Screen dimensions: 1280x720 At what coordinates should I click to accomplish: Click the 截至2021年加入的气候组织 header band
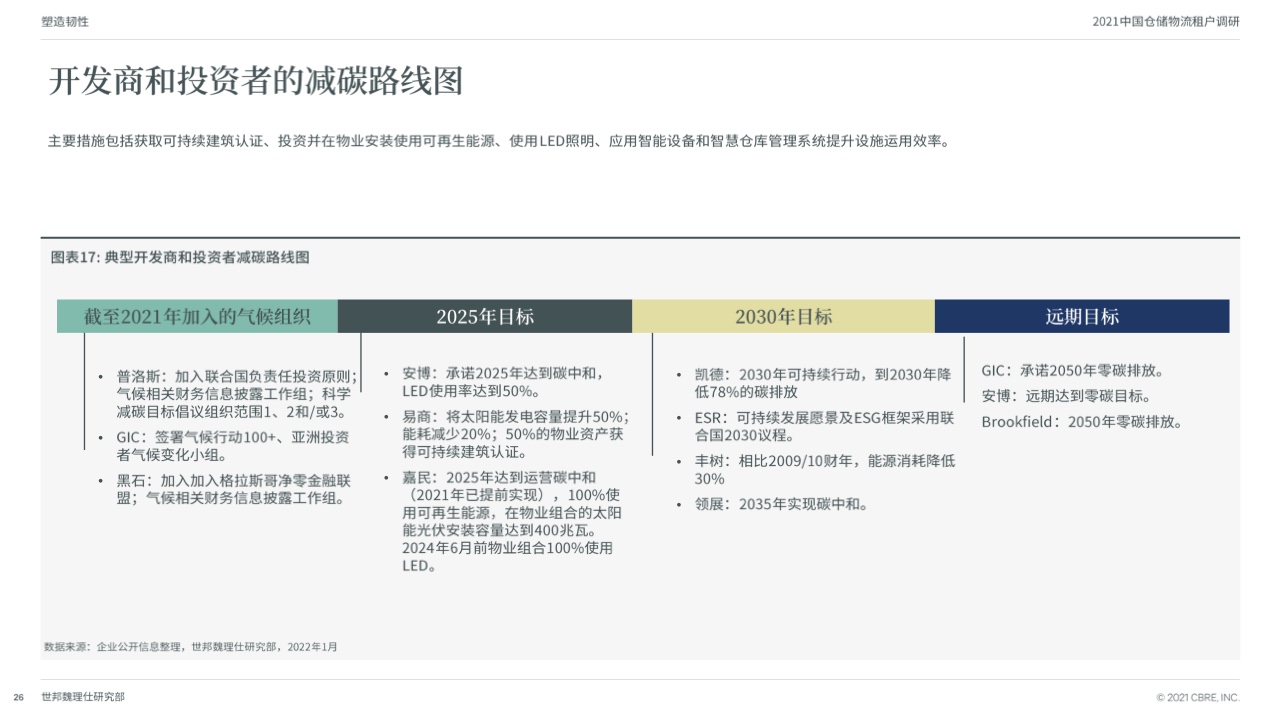click(197, 317)
